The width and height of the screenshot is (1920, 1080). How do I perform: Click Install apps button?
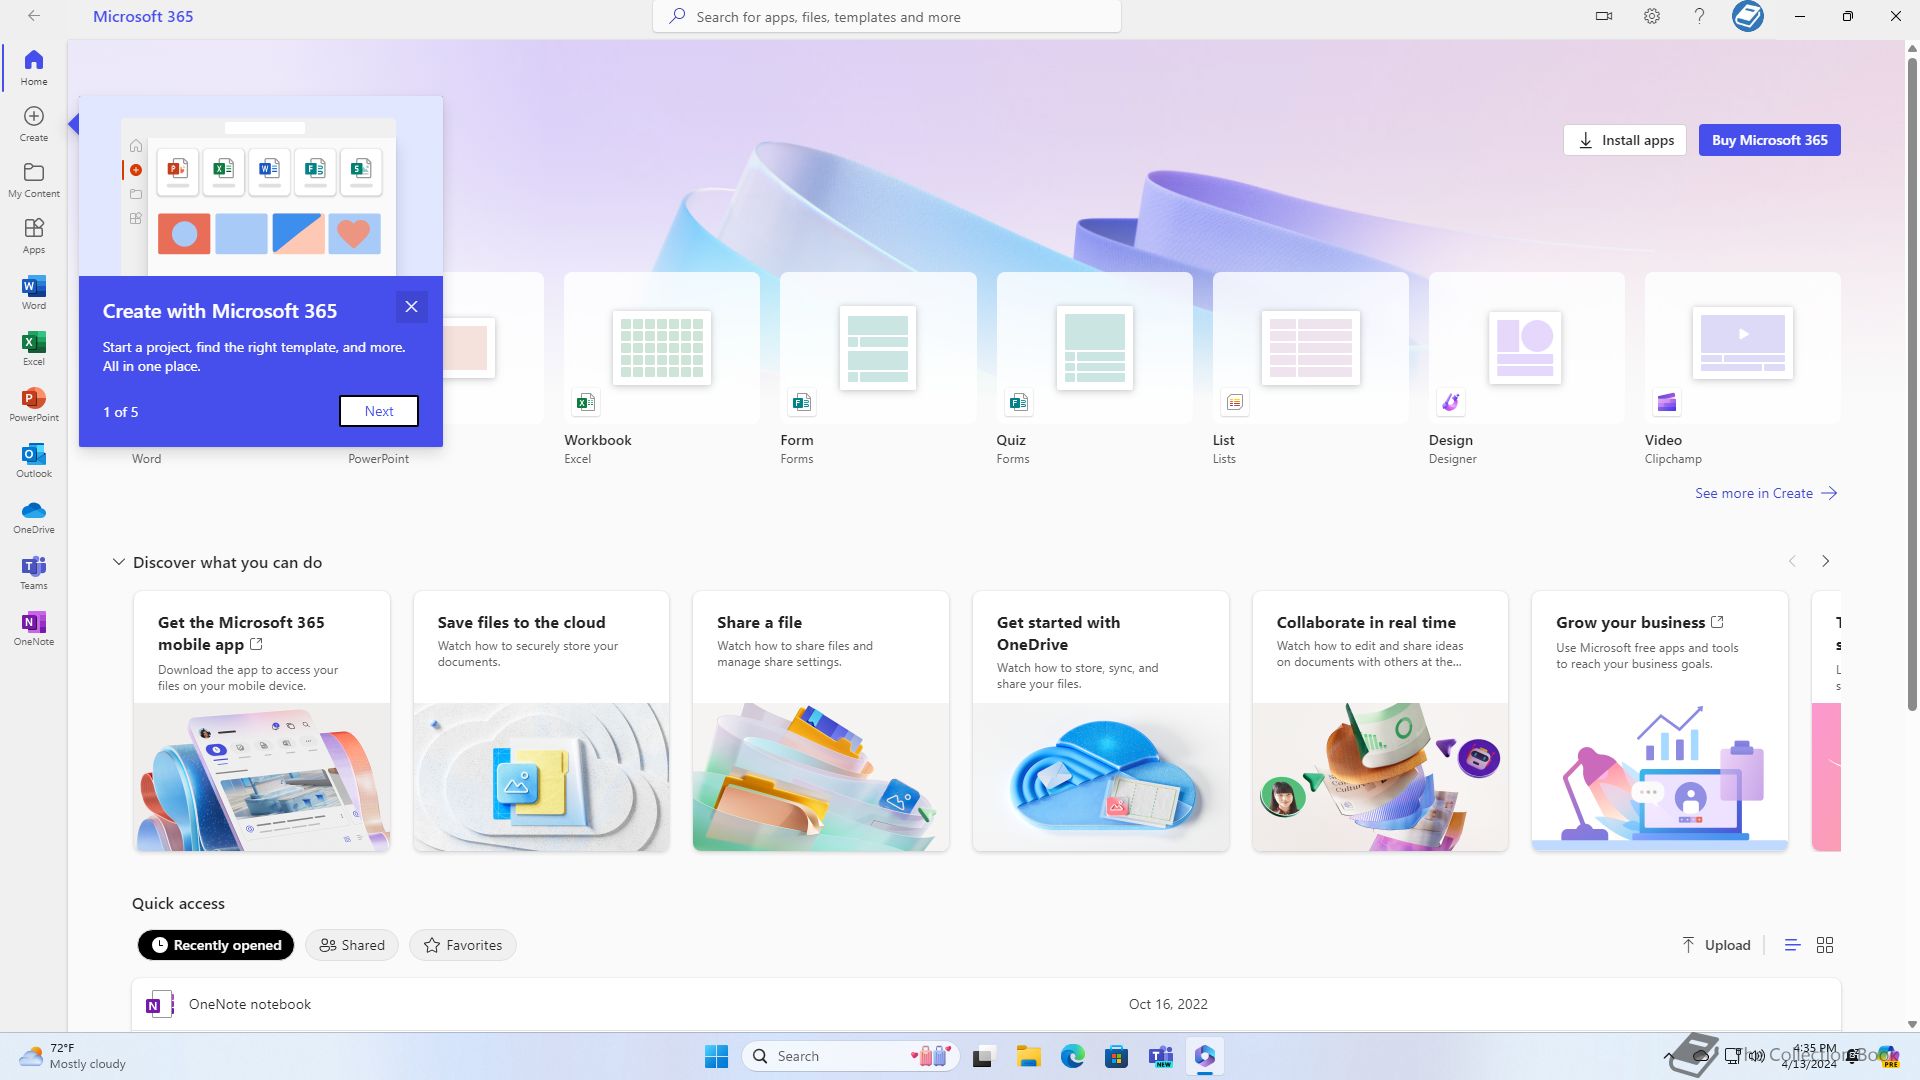coord(1625,140)
